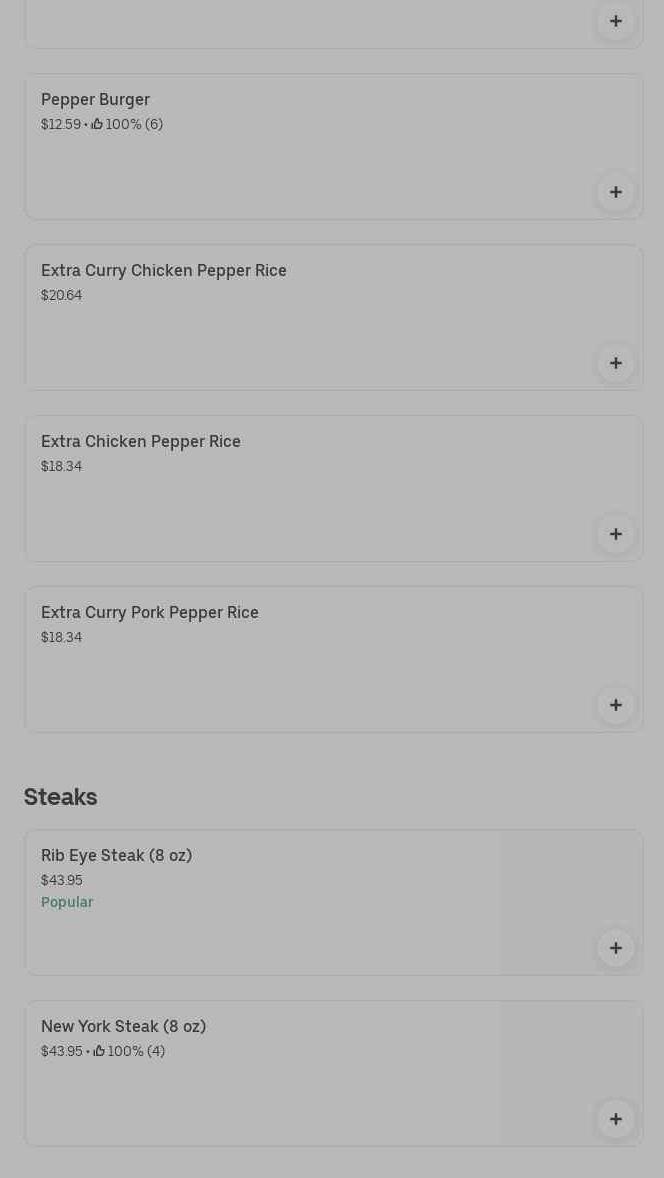Open New York Steak (8 oz) title
664x1178 pixels.
[123, 1027]
